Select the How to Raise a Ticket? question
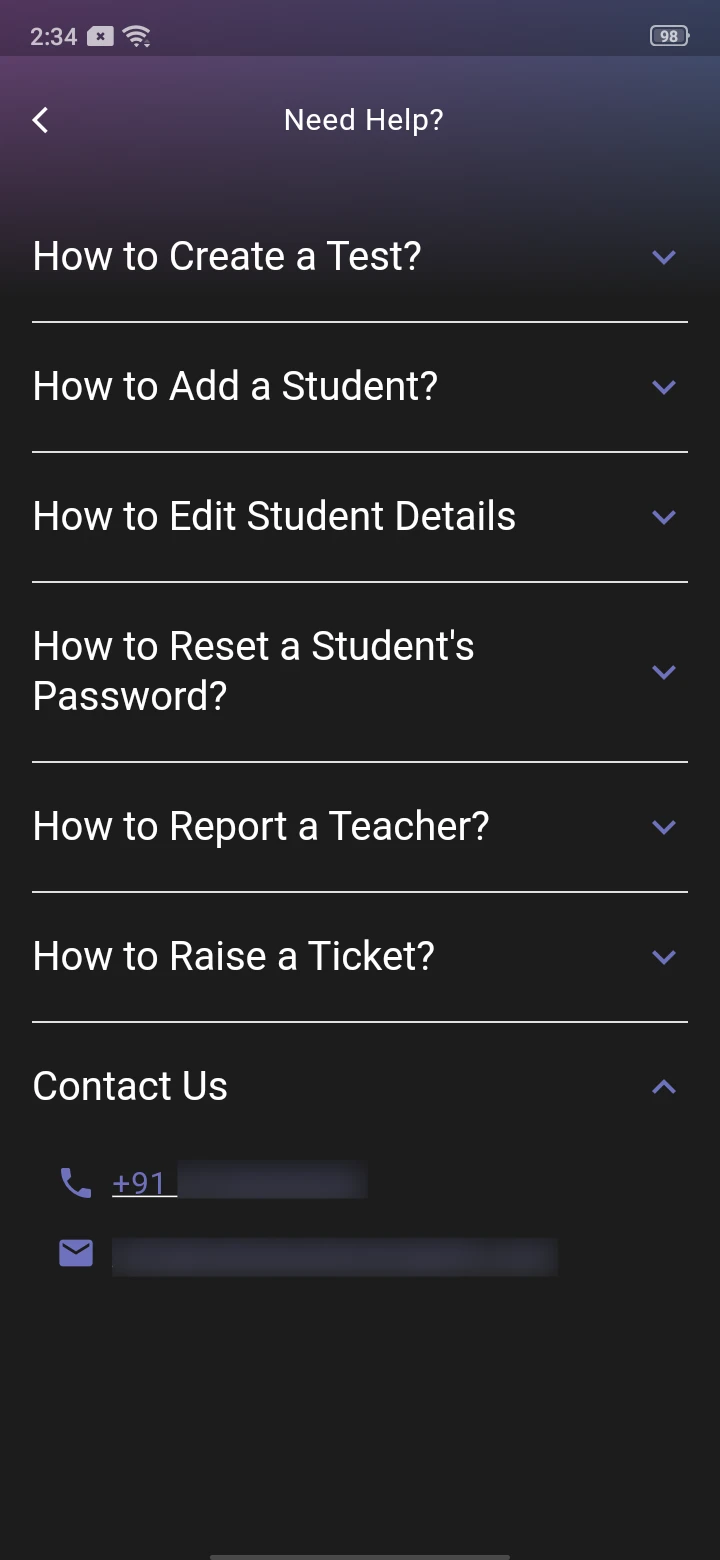 point(234,957)
